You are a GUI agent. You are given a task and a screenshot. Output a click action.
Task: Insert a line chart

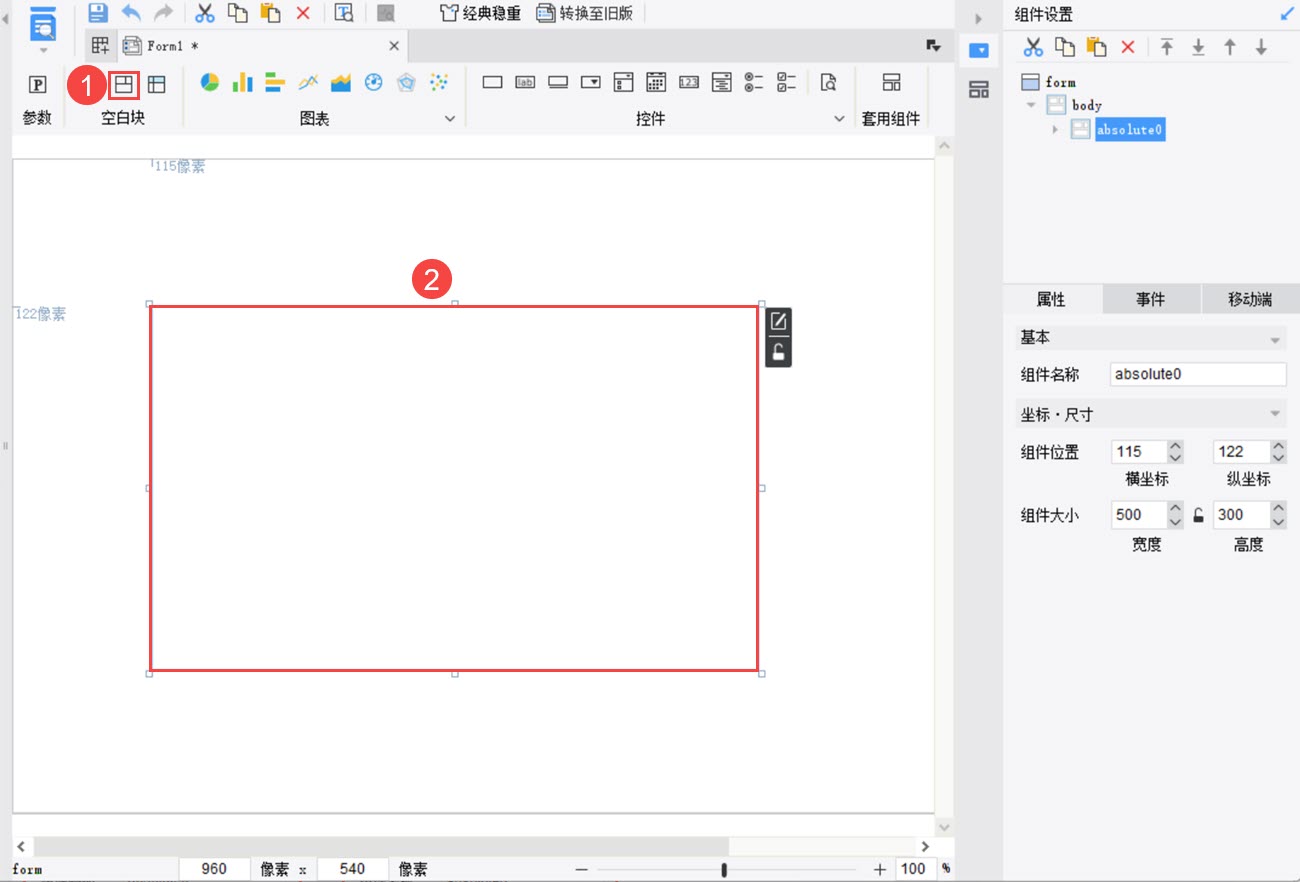308,83
